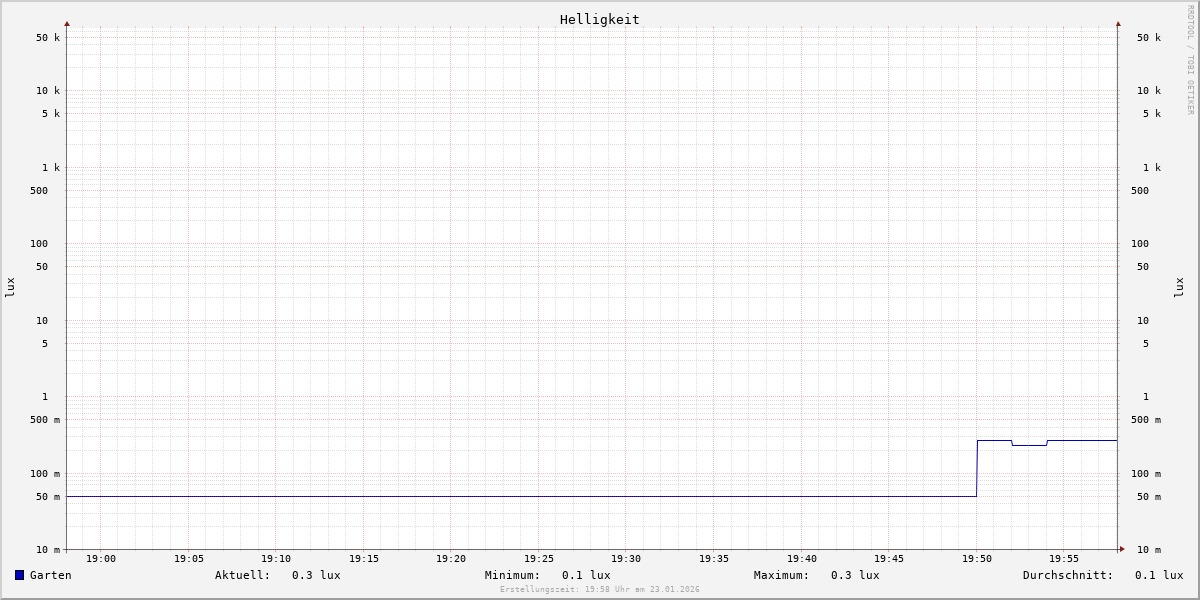Click the 10 m label on left axis
1200x600 pixels.
click(48, 550)
